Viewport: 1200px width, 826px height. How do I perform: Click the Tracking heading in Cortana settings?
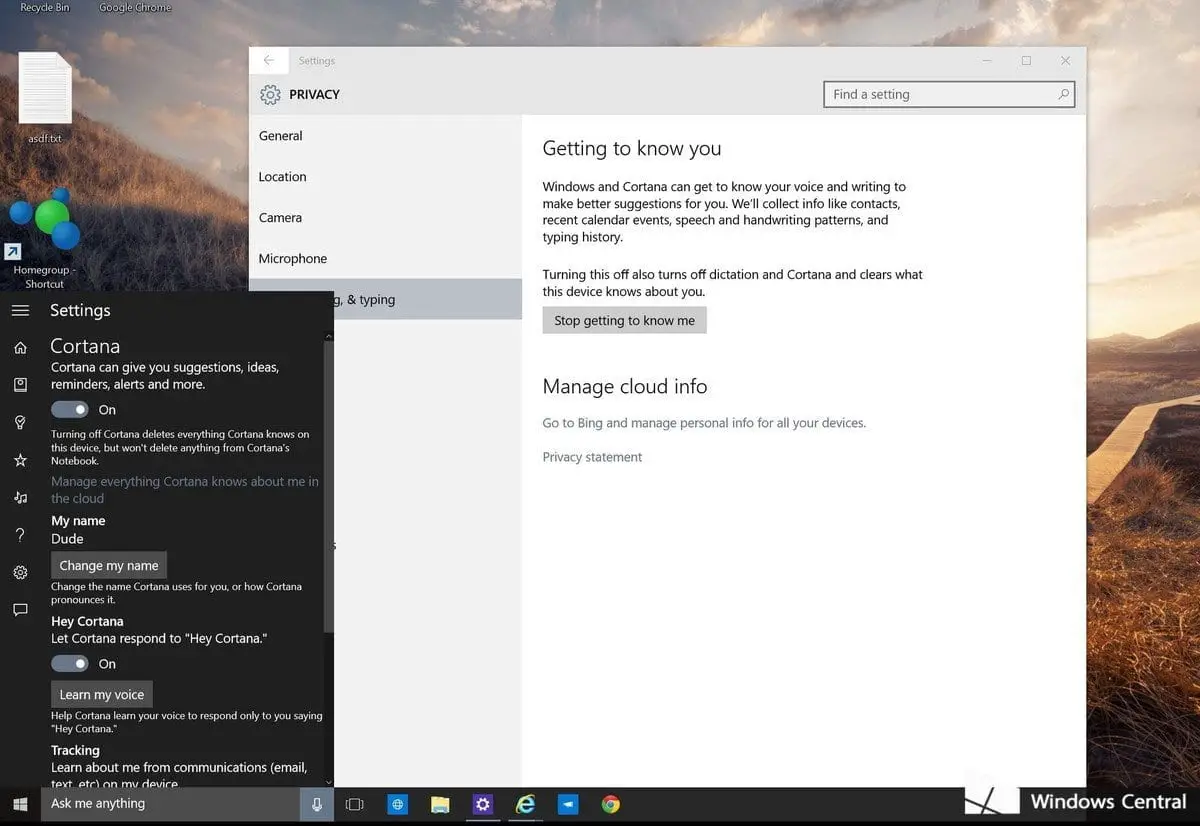tap(75, 750)
